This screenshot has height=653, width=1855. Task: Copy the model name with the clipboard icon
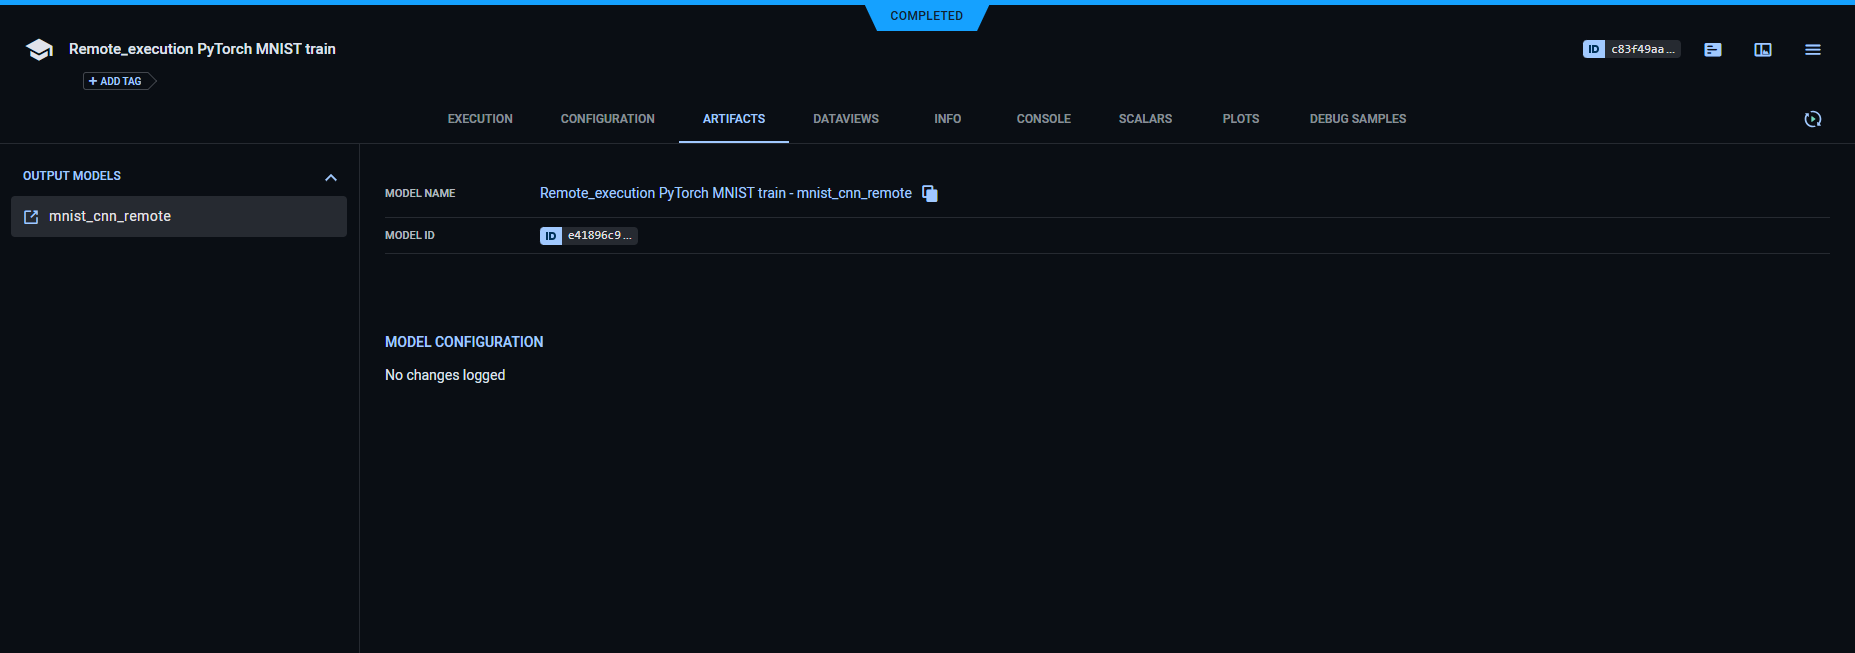coord(930,194)
